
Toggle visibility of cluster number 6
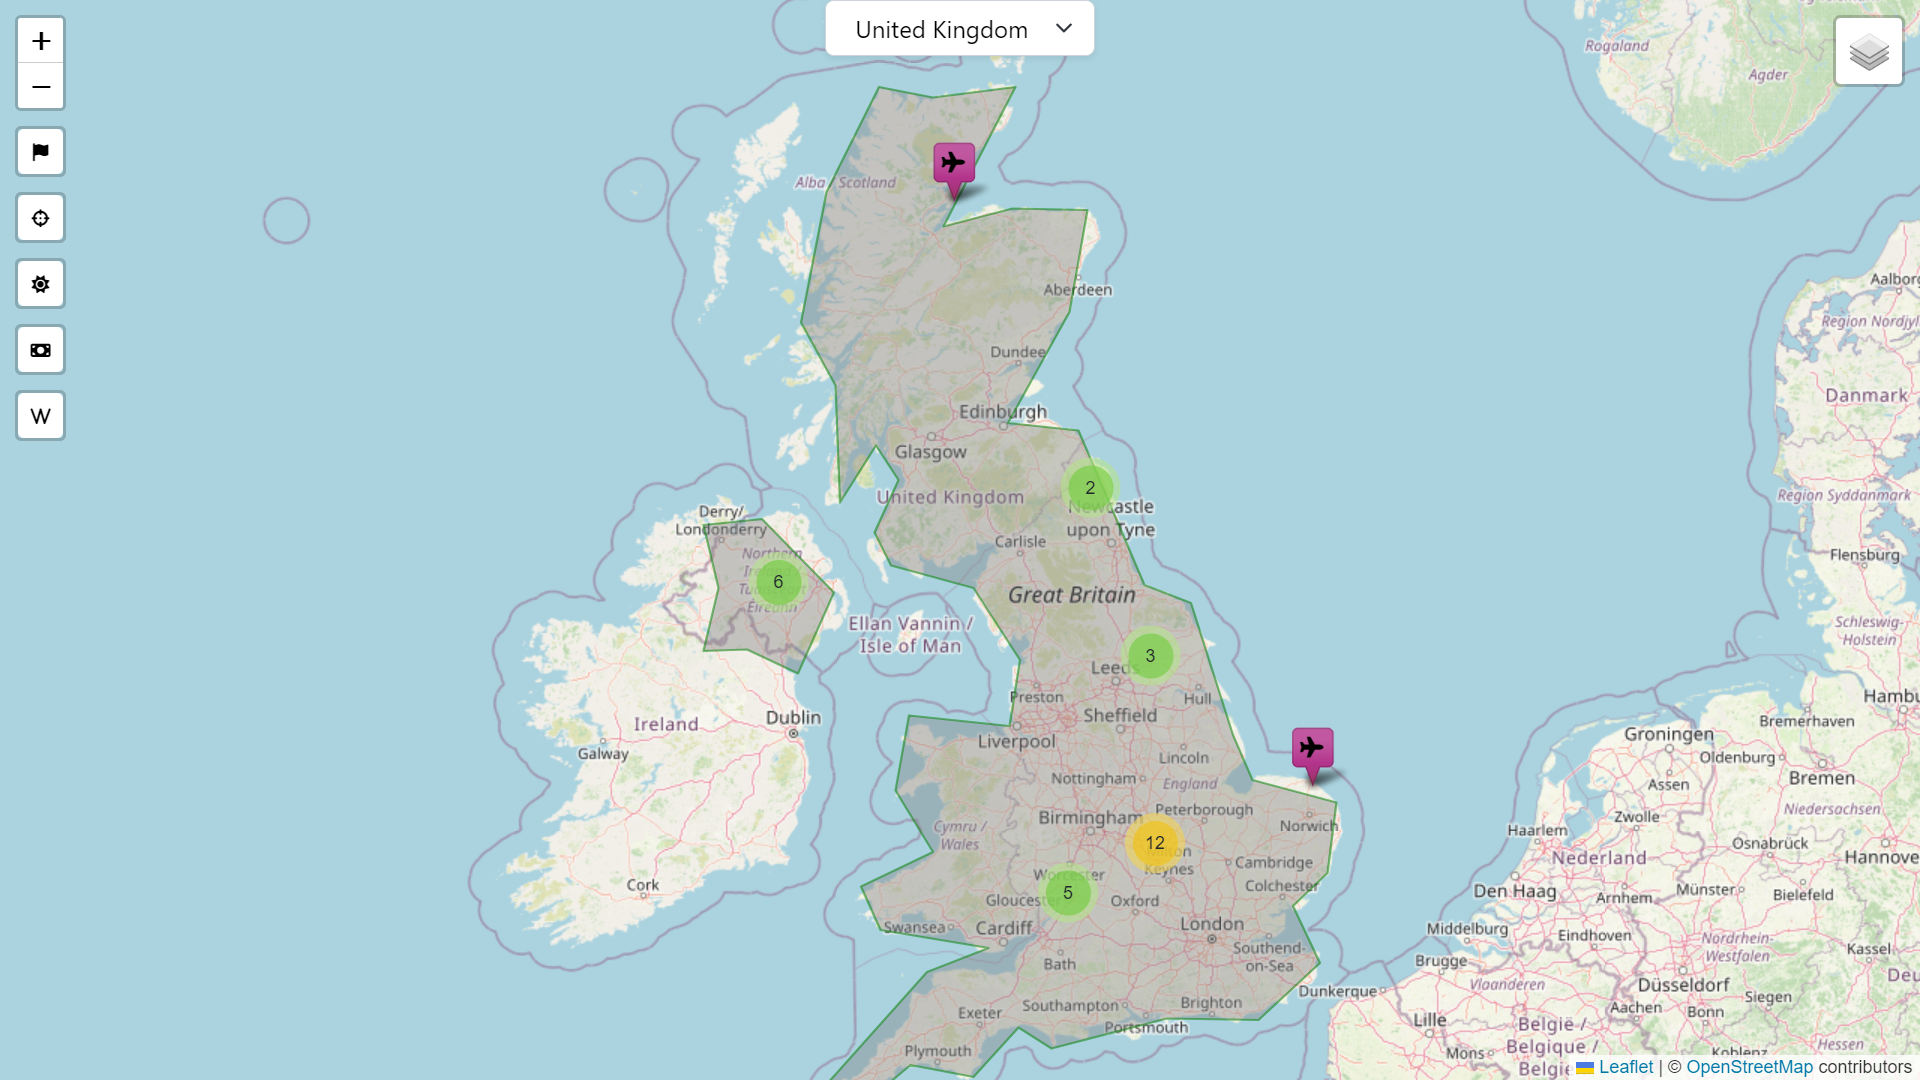(x=778, y=582)
